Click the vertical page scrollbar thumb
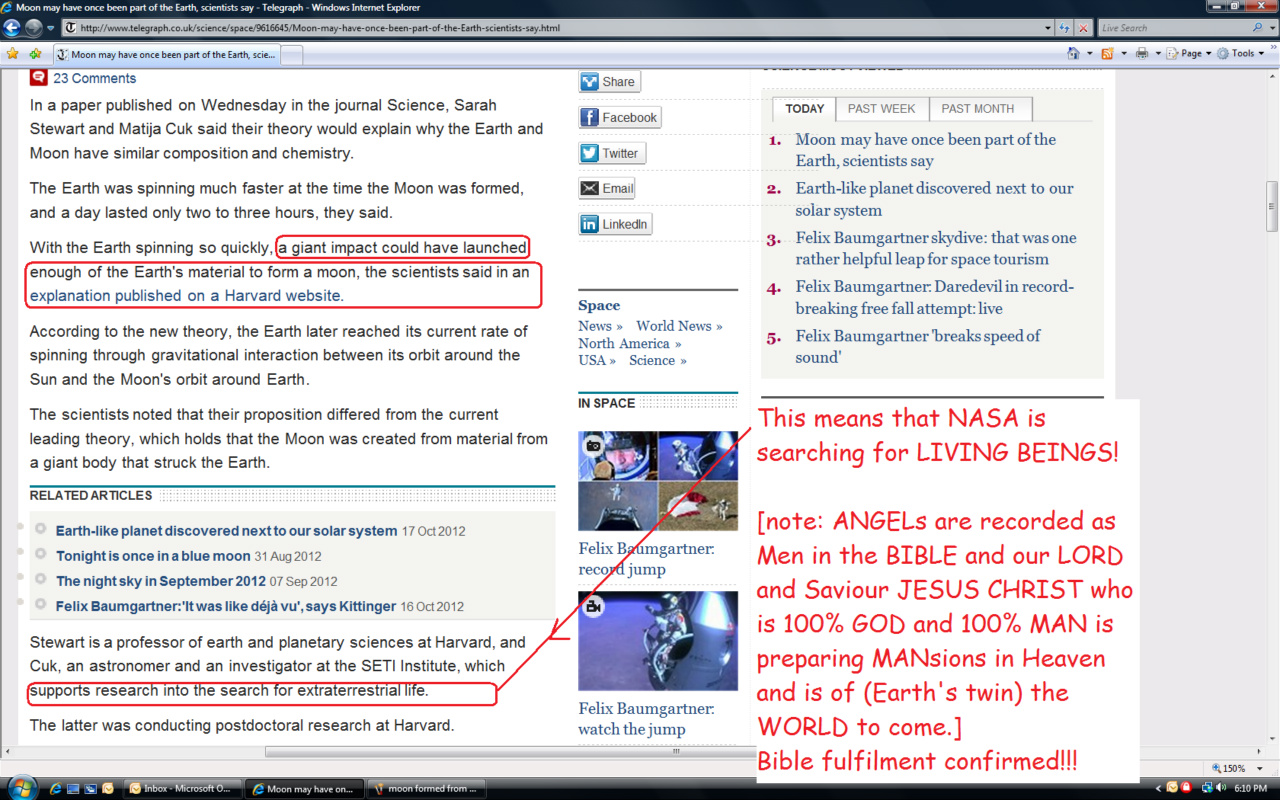 [x=1272, y=207]
